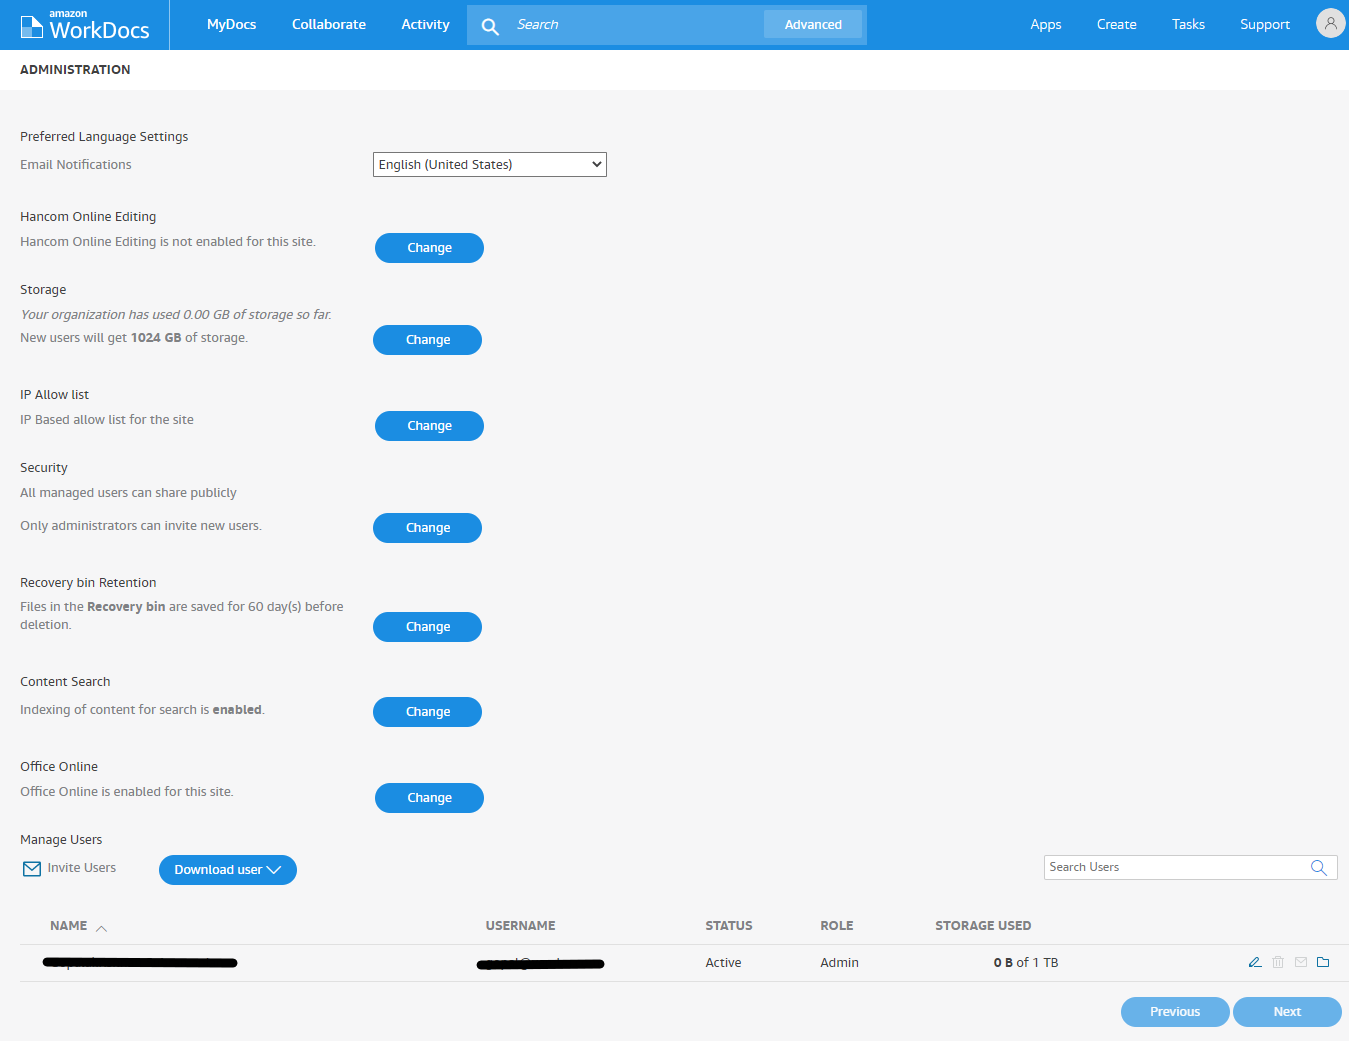This screenshot has width=1349, height=1041.
Task: Expand the Download user dropdown
Action: click(x=228, y=870)
